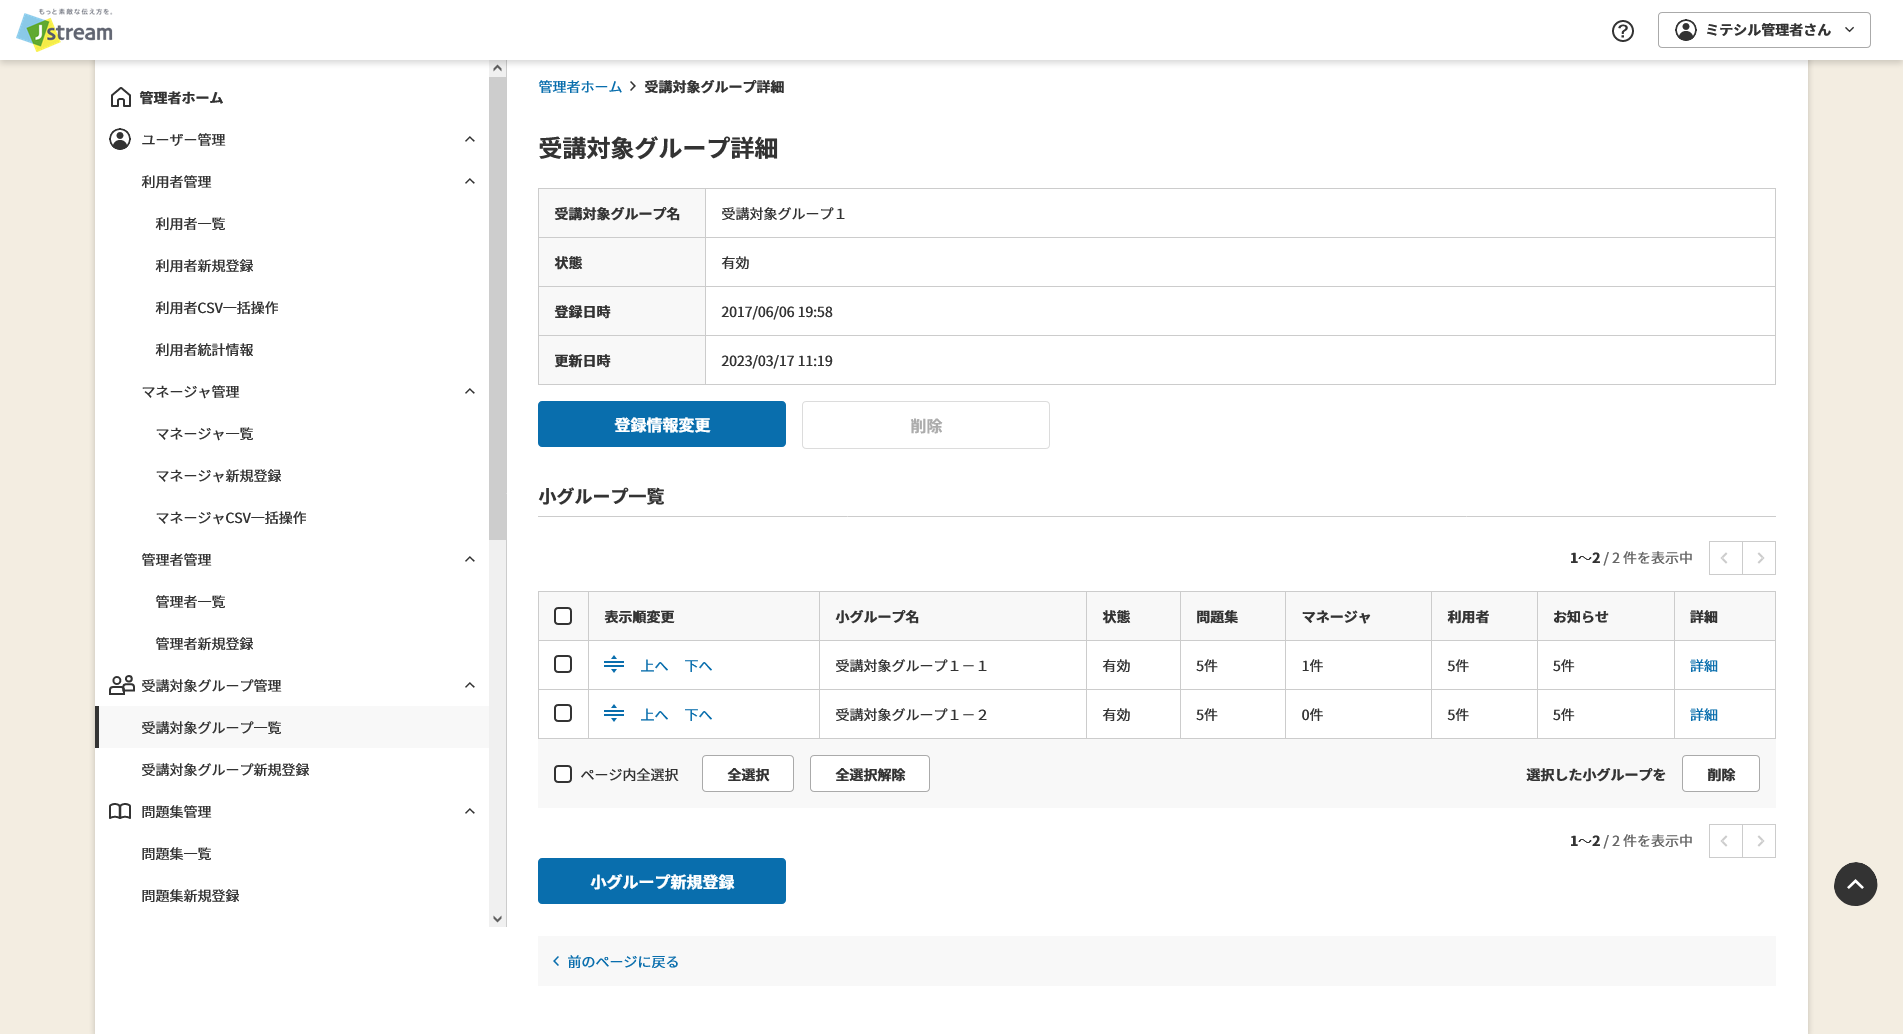Click the 小グループ新規登録 button
The width and height of the screenshot is (1903, 1034).
pyautogui.click(x=662, y=881)
